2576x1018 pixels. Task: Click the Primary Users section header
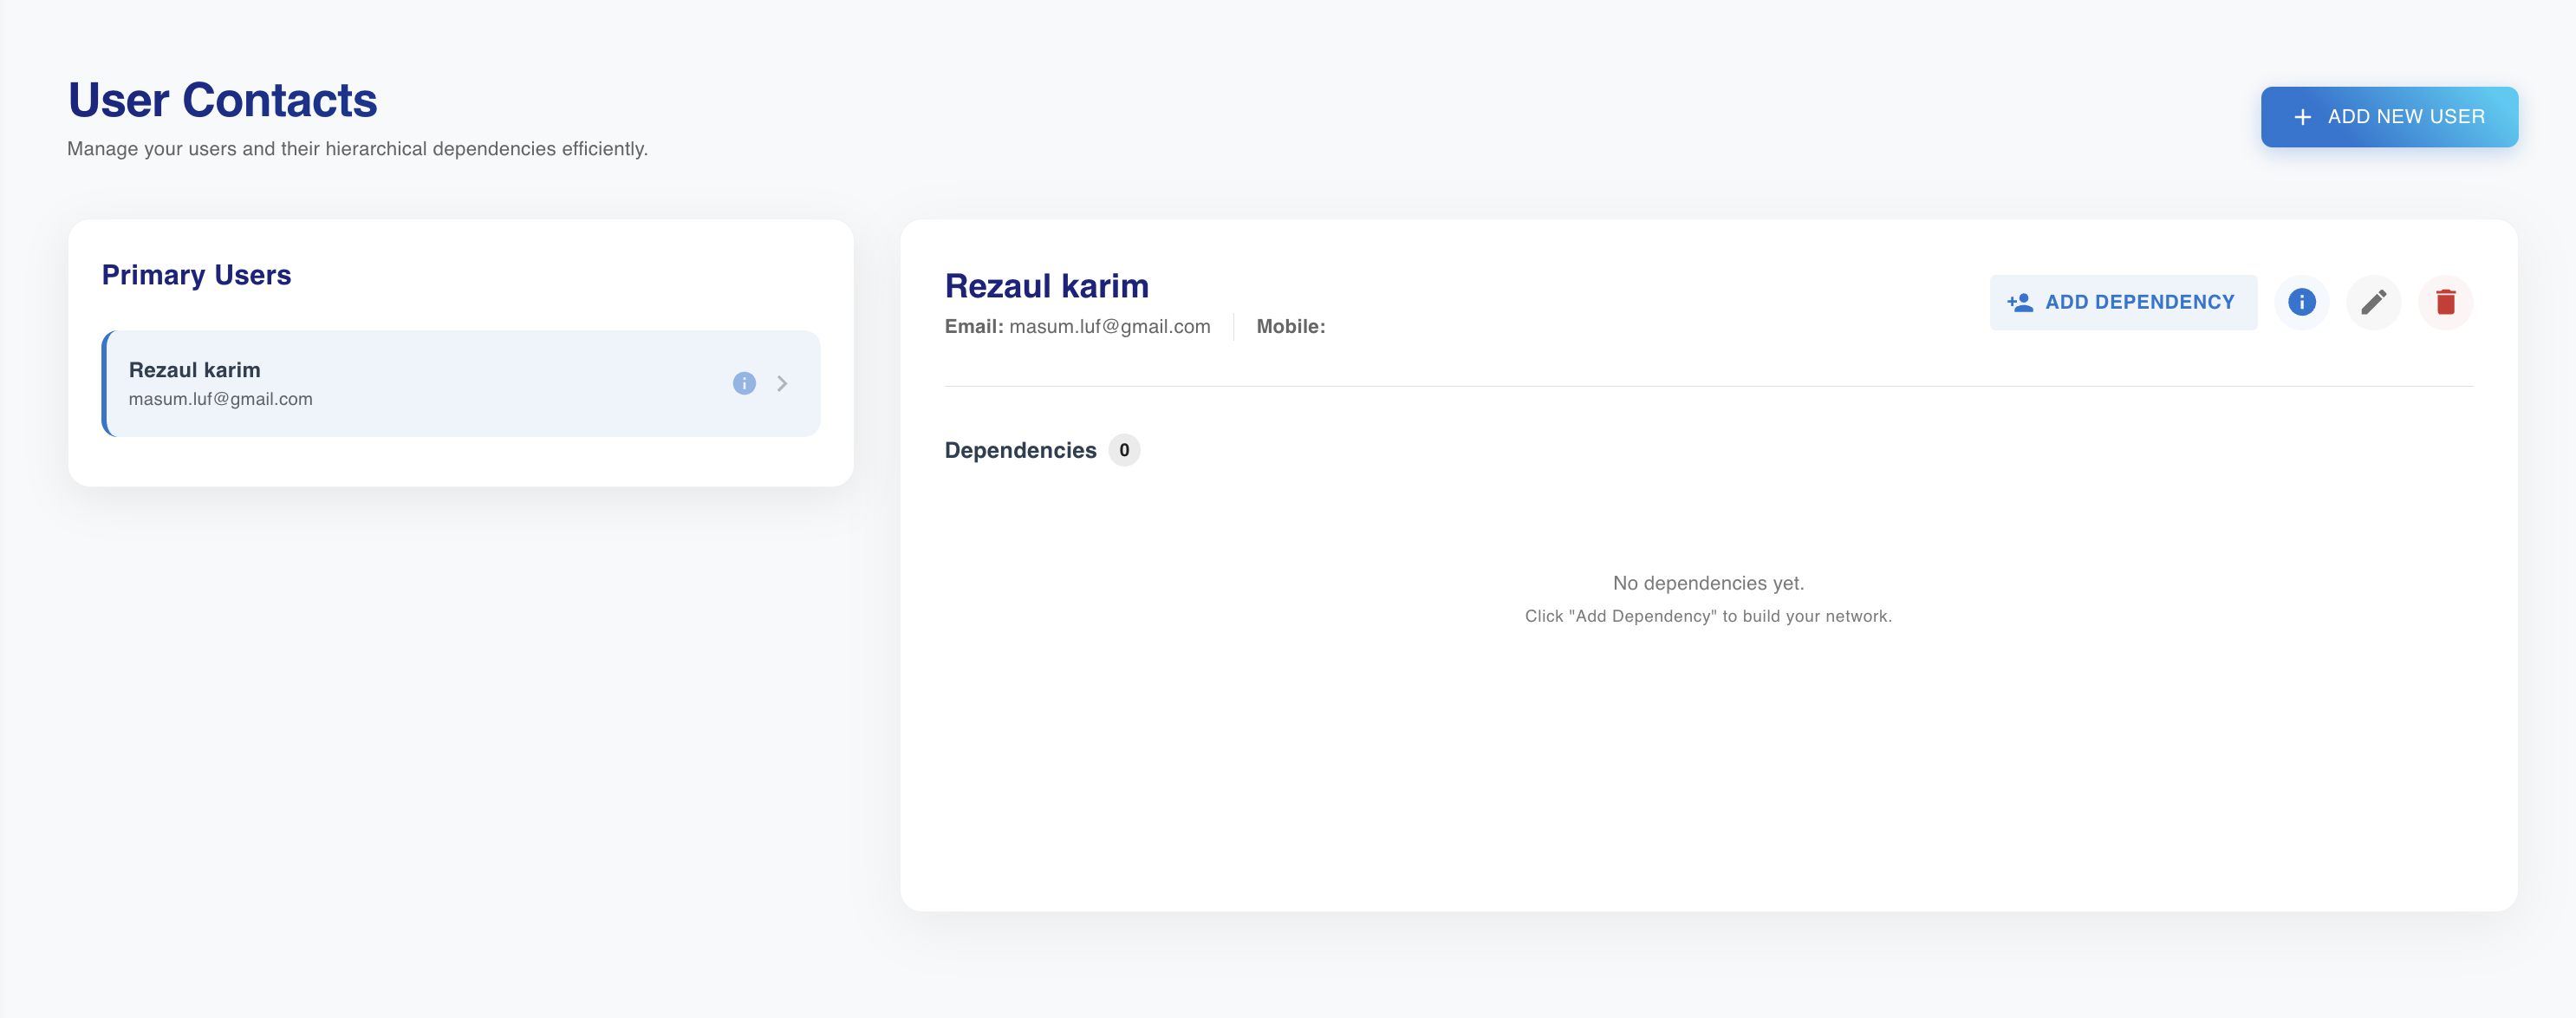pos(196,275)
